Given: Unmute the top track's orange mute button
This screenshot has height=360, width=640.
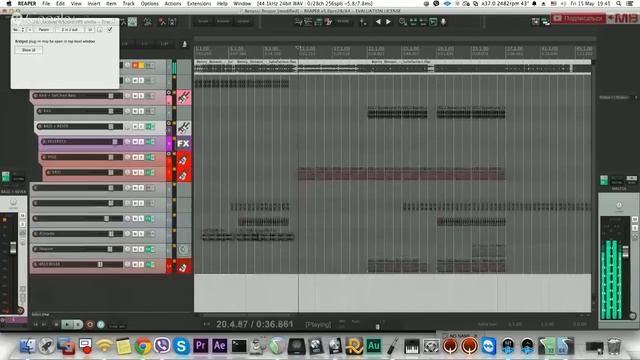Looking at the screenshot, I should pyautogui.click(x=135, y=65).
